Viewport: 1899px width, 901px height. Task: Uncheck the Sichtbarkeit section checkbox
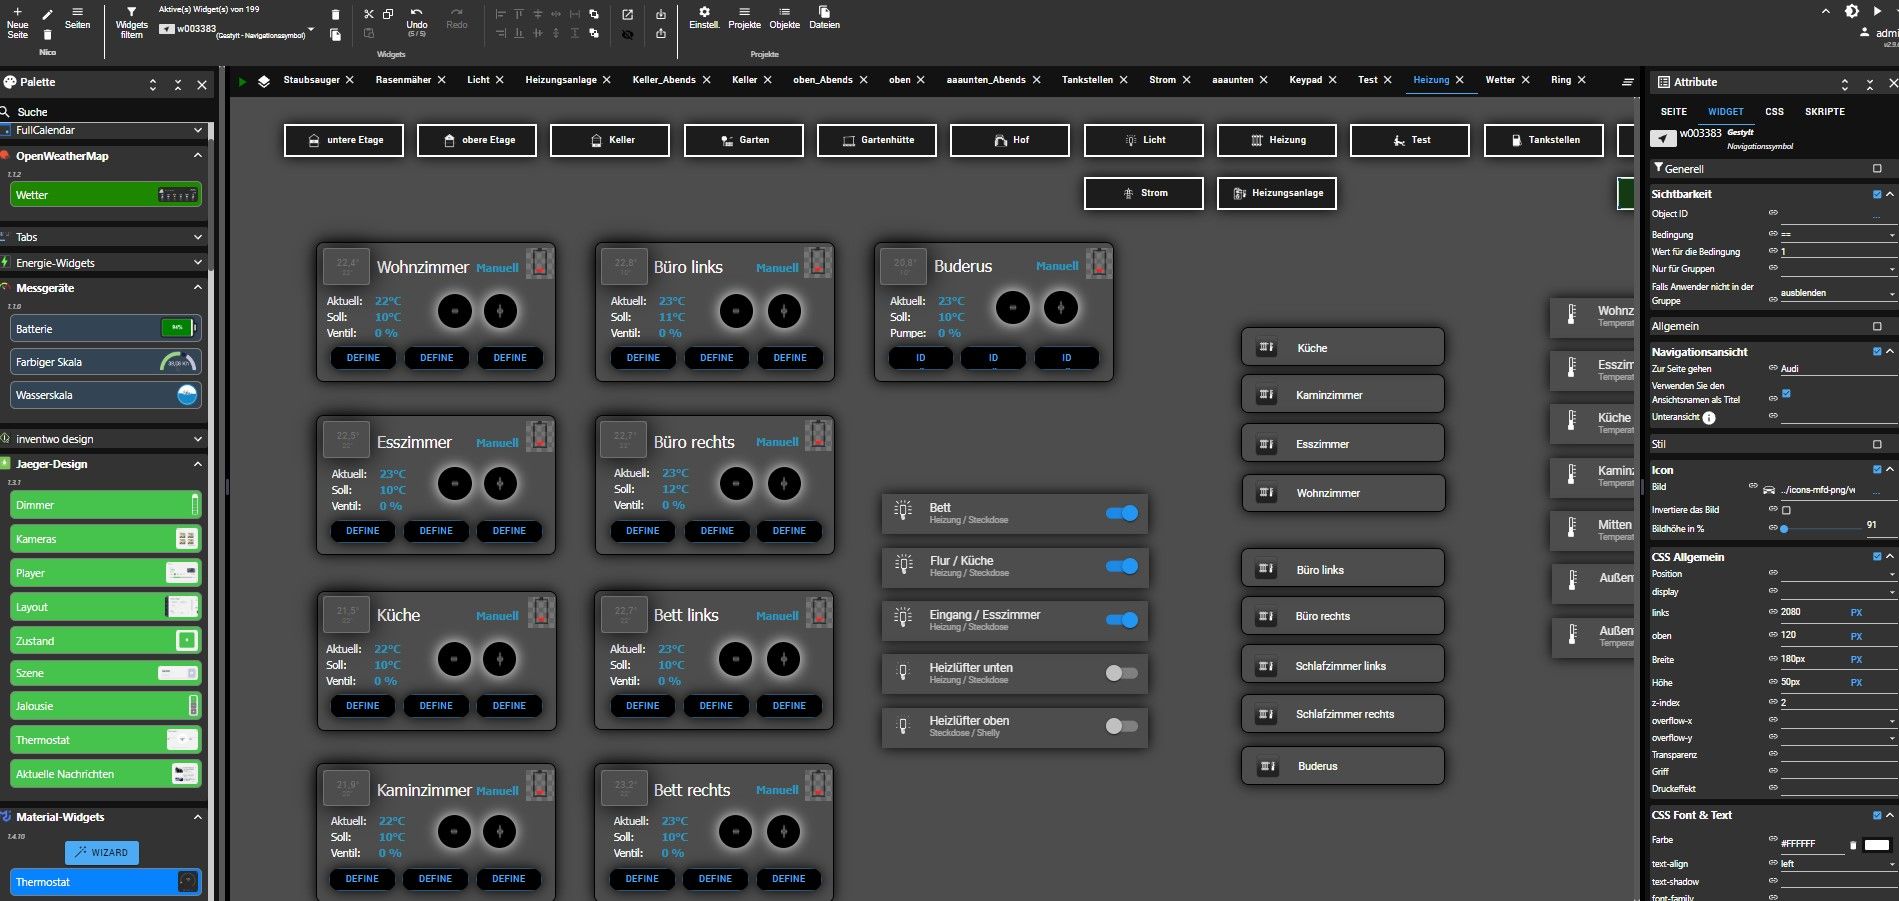(x=1877, y=194)
